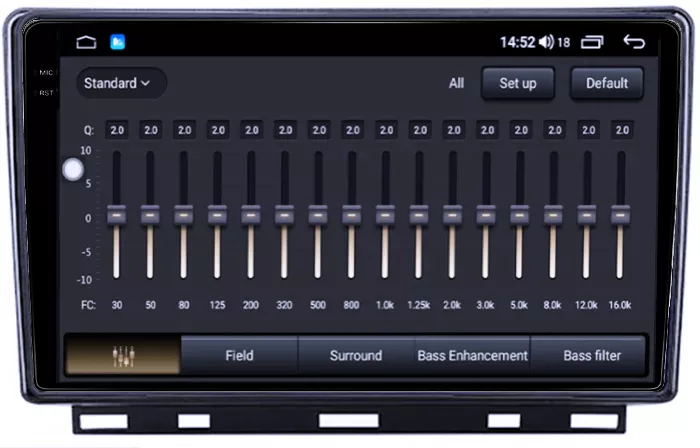Click the 12.0k band slider handle

587,215
